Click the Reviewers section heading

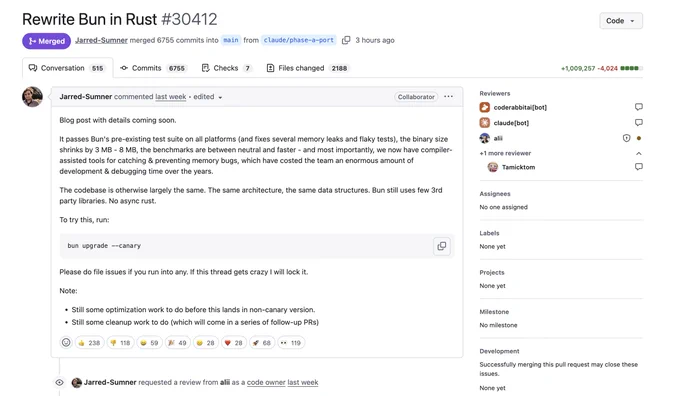point(495,93)
